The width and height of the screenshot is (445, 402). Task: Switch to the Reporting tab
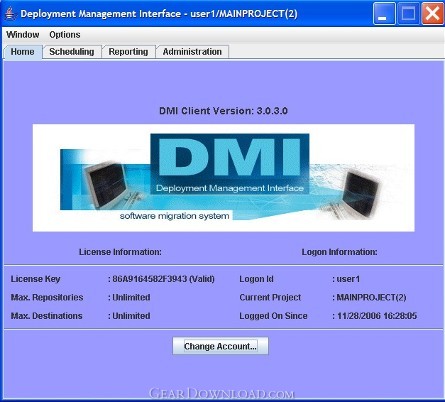[128, 52]
